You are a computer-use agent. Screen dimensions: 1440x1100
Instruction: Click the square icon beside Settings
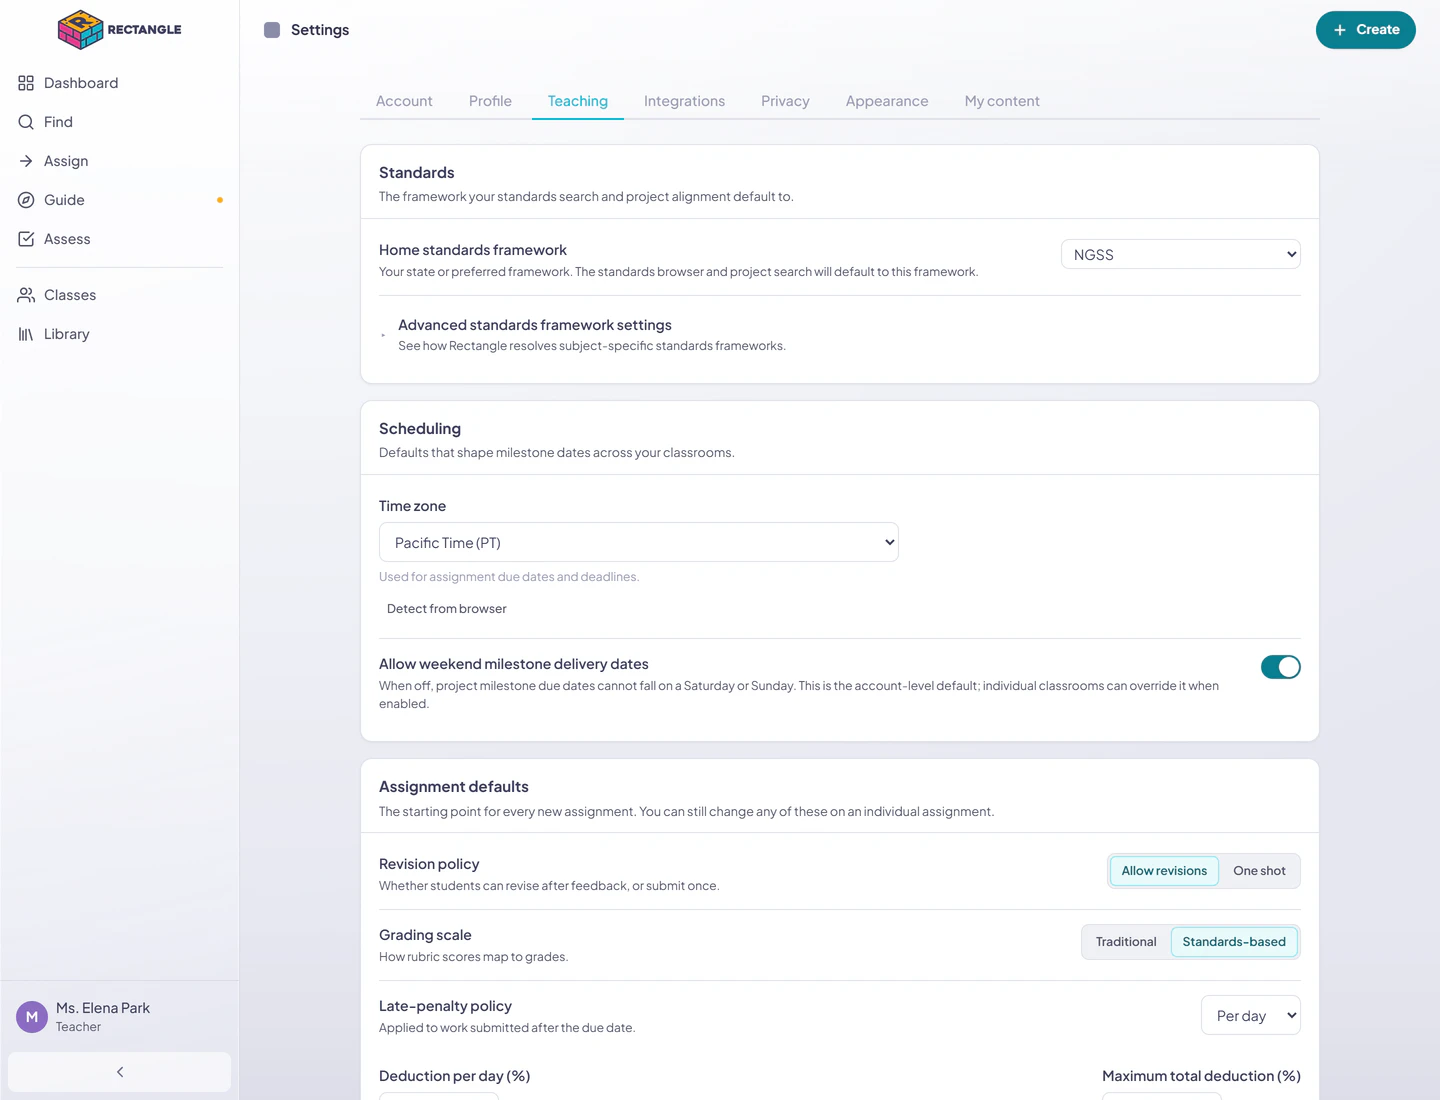point(272,30)
